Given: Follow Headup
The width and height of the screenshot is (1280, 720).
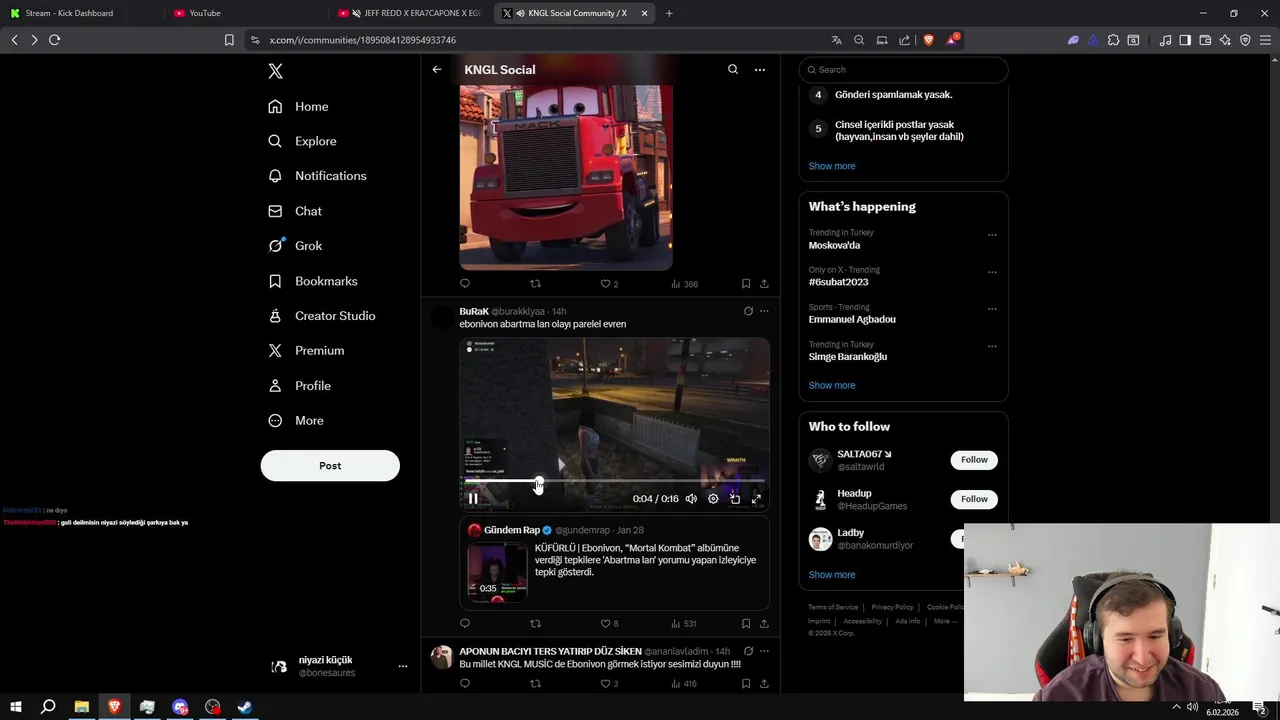Looking at the screenshot, I should click(974, 499).
